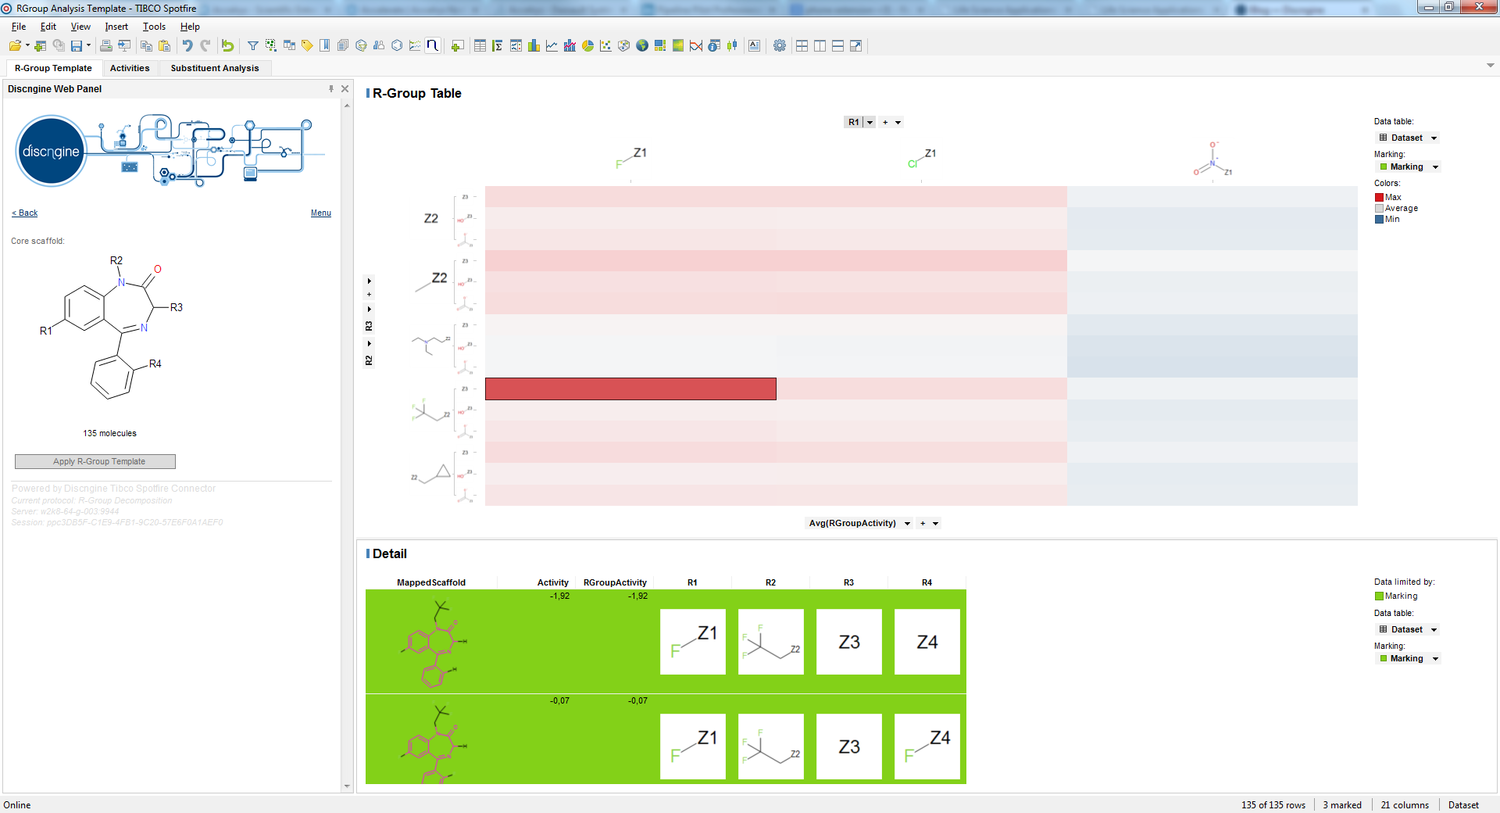Click the core scaffold structure image
This screenshot has width=1500, height=813.
pyautogui.click(x=112, y=328)
